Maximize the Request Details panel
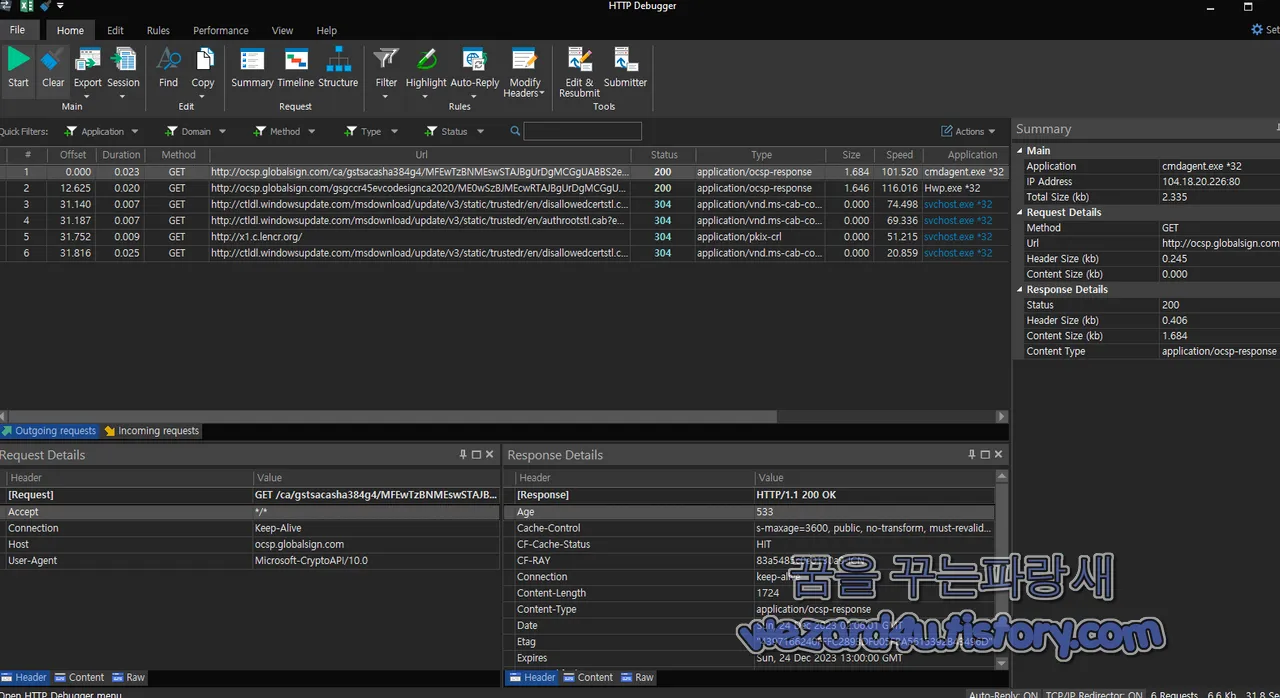The height and width of the screenshot is (698, 1280). coord(476,454)
